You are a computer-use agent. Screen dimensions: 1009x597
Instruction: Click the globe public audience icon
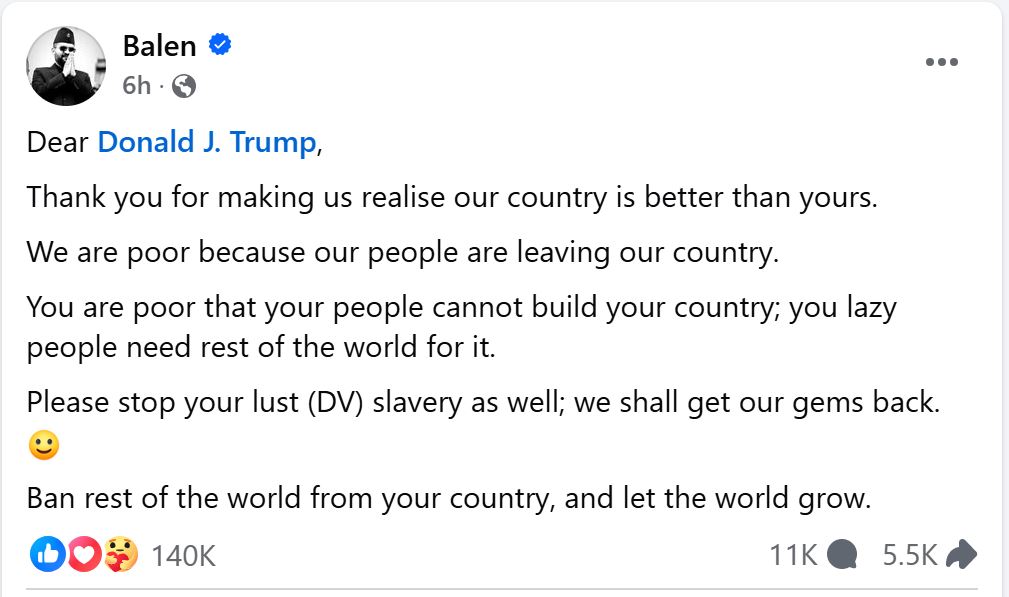pyautogui.click(x=183, y=87)
